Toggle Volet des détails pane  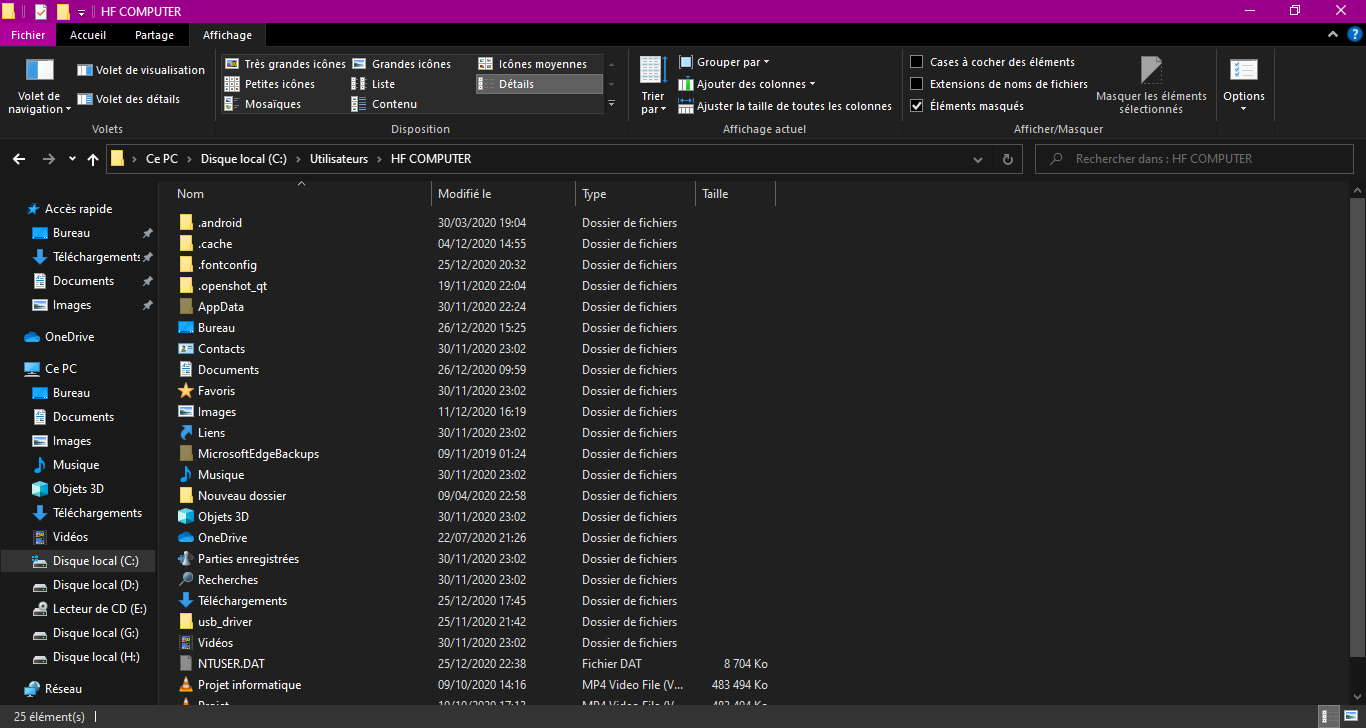[129, 99]
